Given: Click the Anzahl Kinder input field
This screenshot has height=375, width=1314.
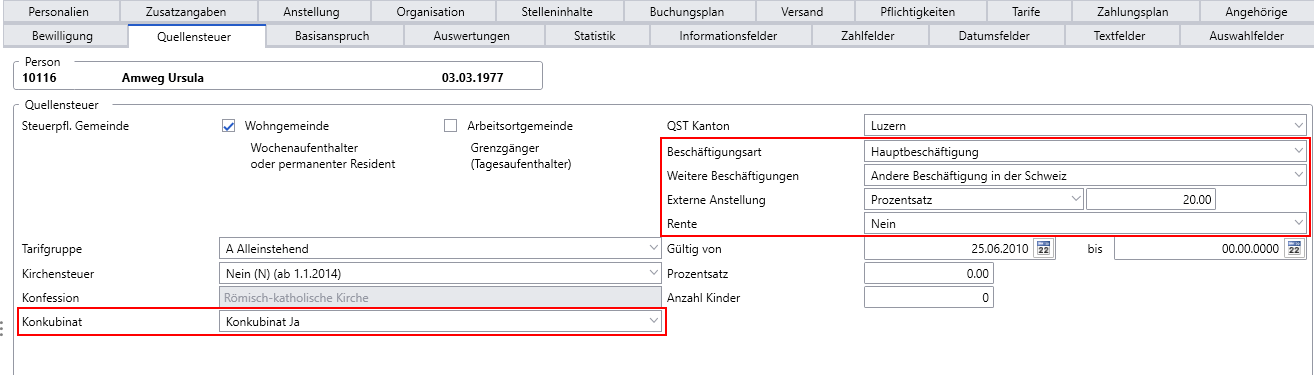Looking at the screenshot, I should [x=928, y=297].
